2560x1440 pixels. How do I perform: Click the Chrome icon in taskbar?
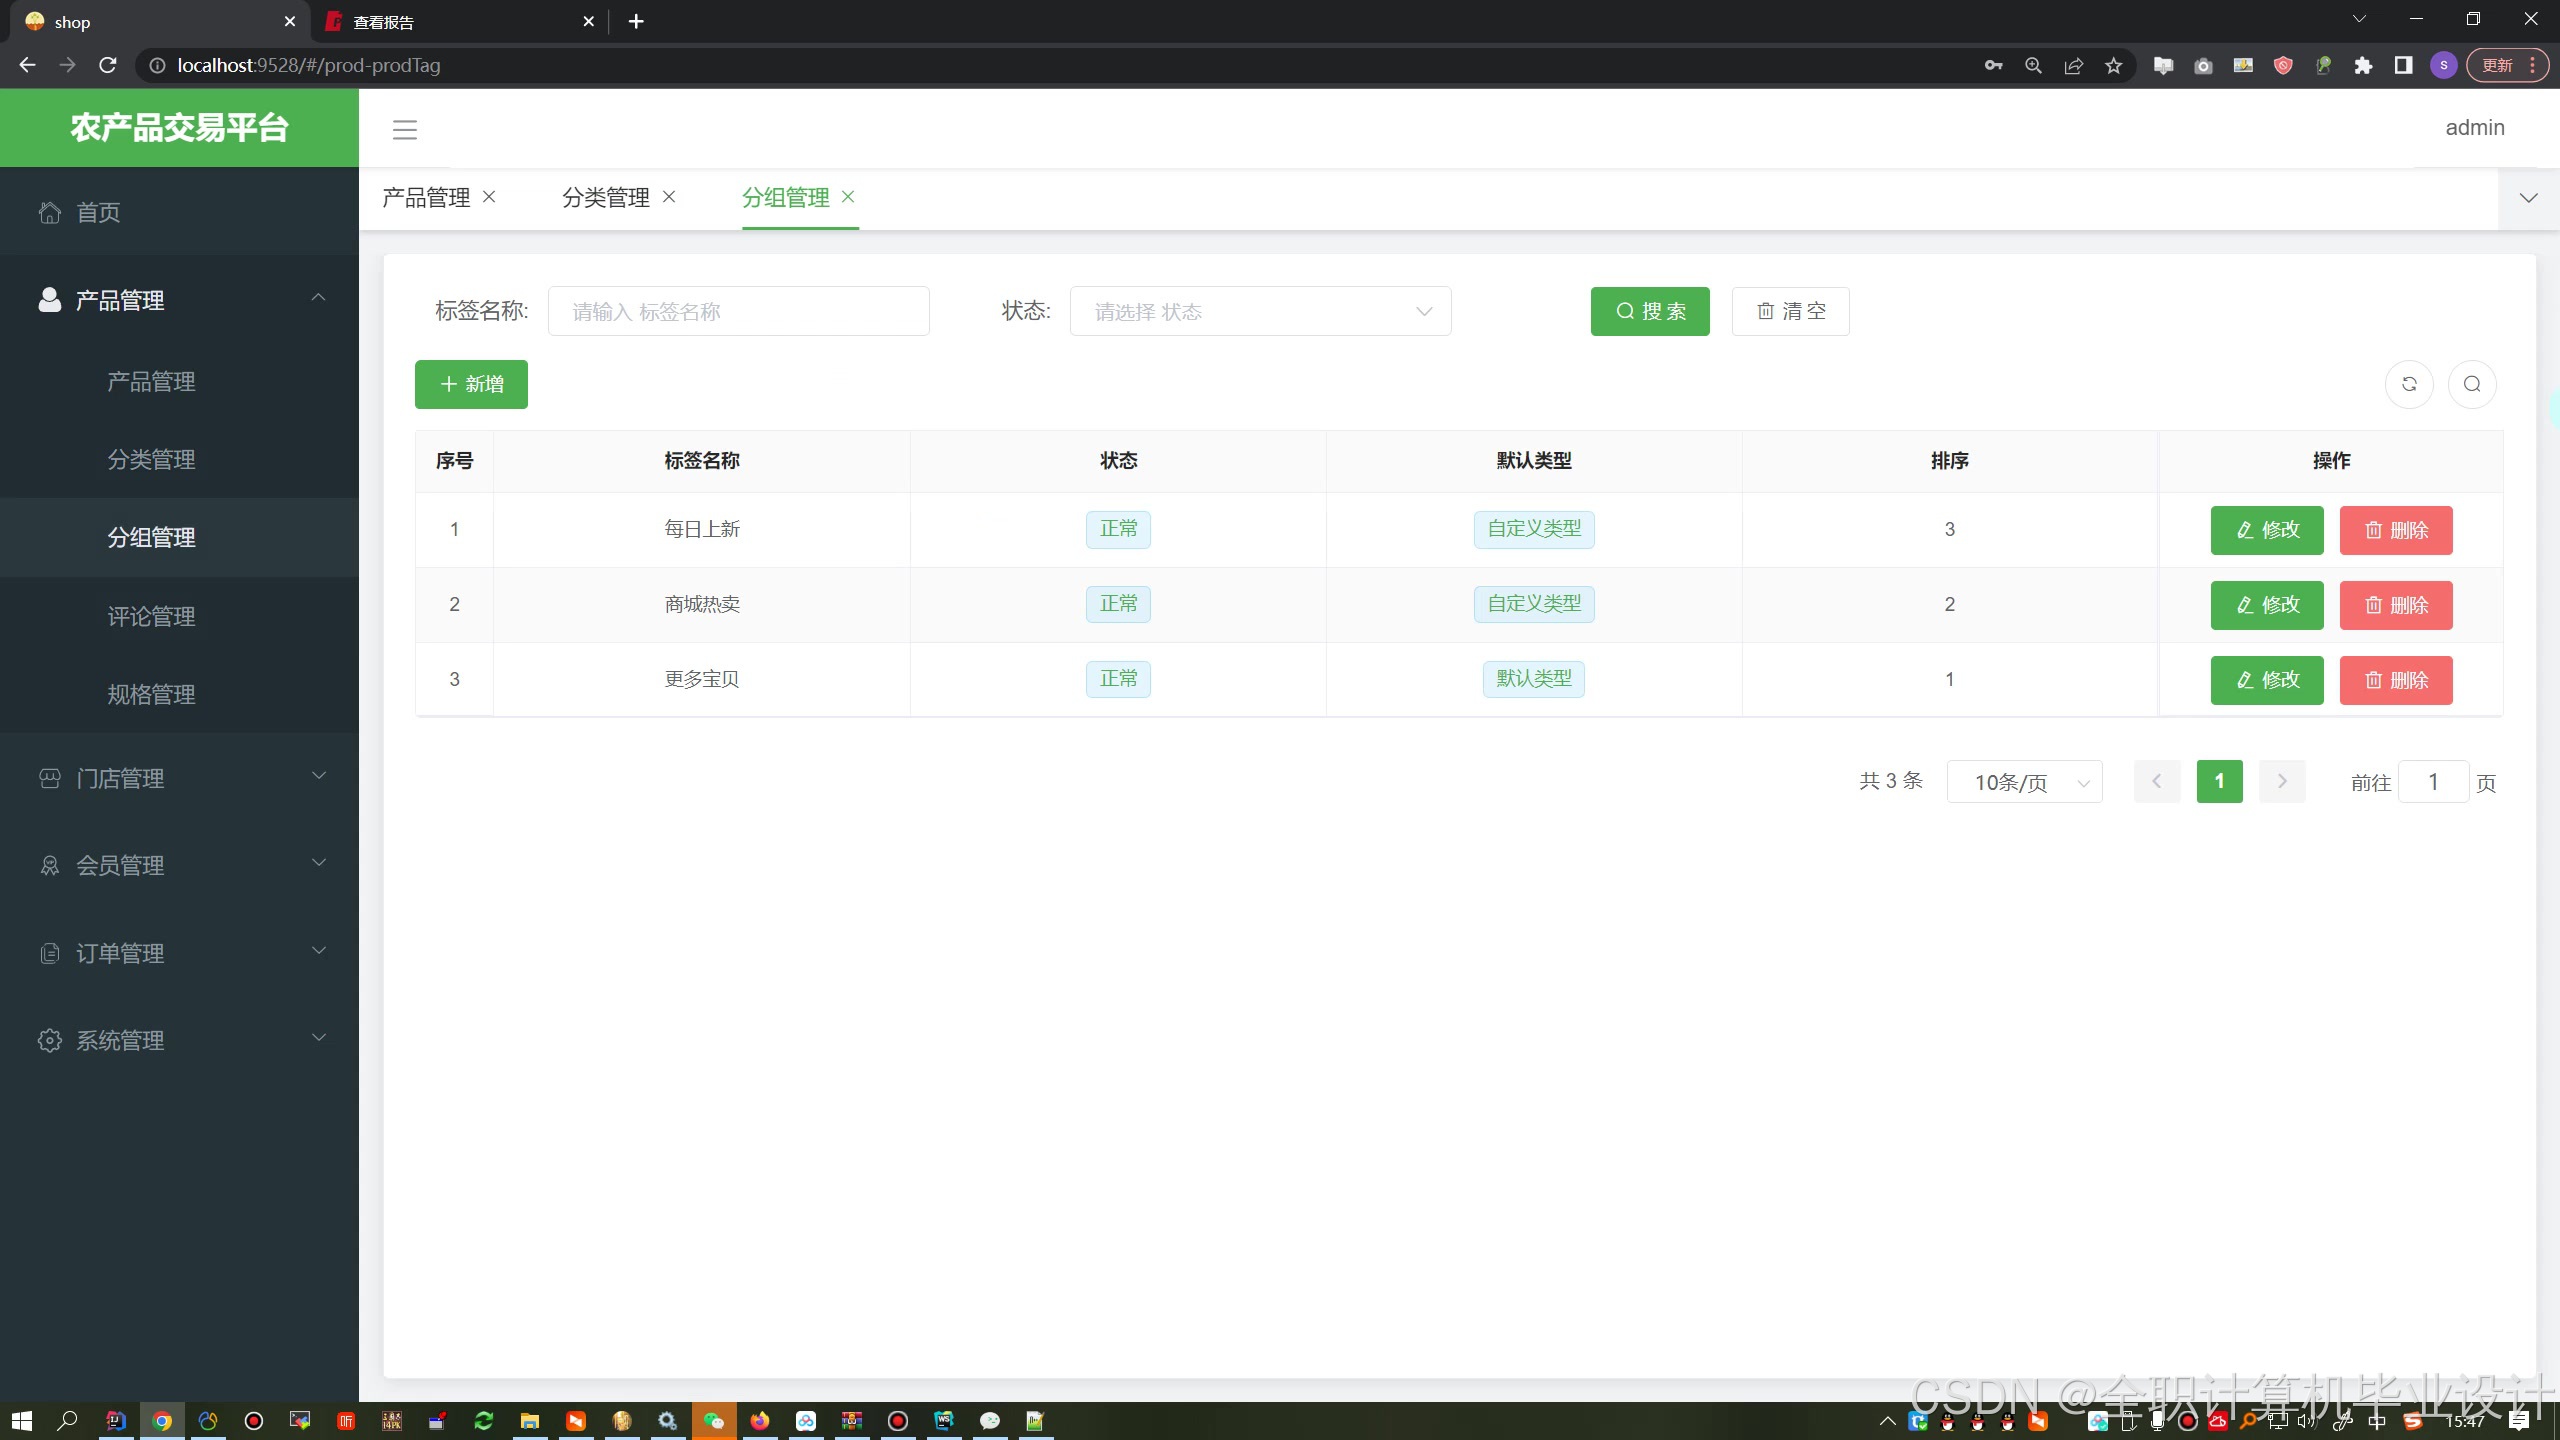pyautogui.click(x=162, y=1420)
